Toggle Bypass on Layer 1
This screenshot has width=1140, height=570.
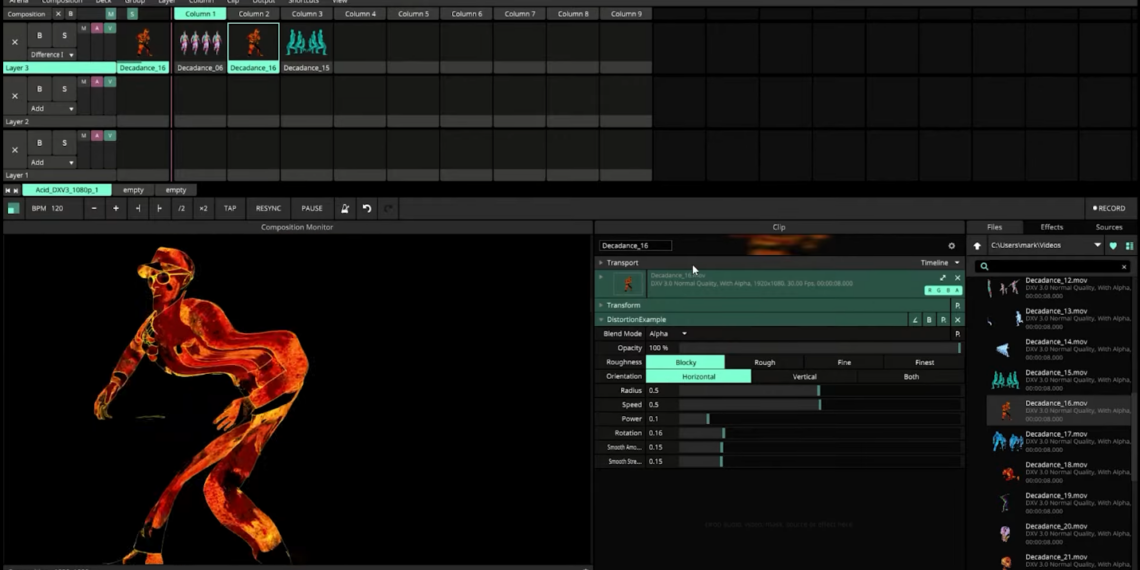point(40,143)
